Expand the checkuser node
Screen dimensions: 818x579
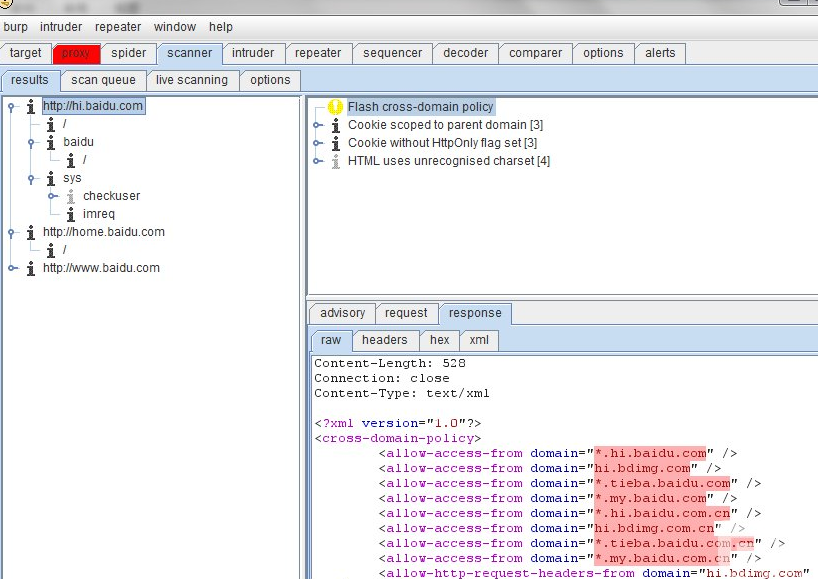click(53, 196)
